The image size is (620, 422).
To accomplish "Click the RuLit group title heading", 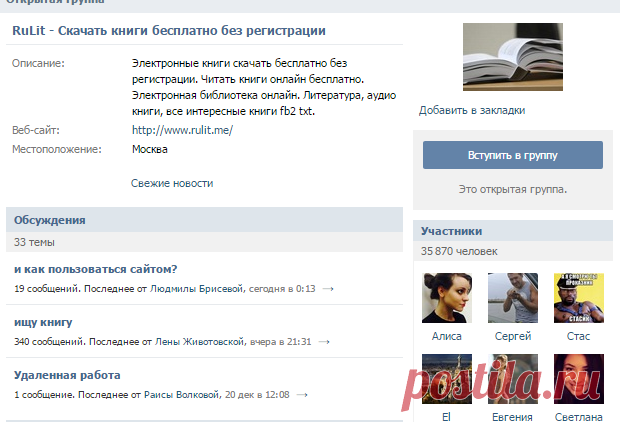I will pos(169,30).
